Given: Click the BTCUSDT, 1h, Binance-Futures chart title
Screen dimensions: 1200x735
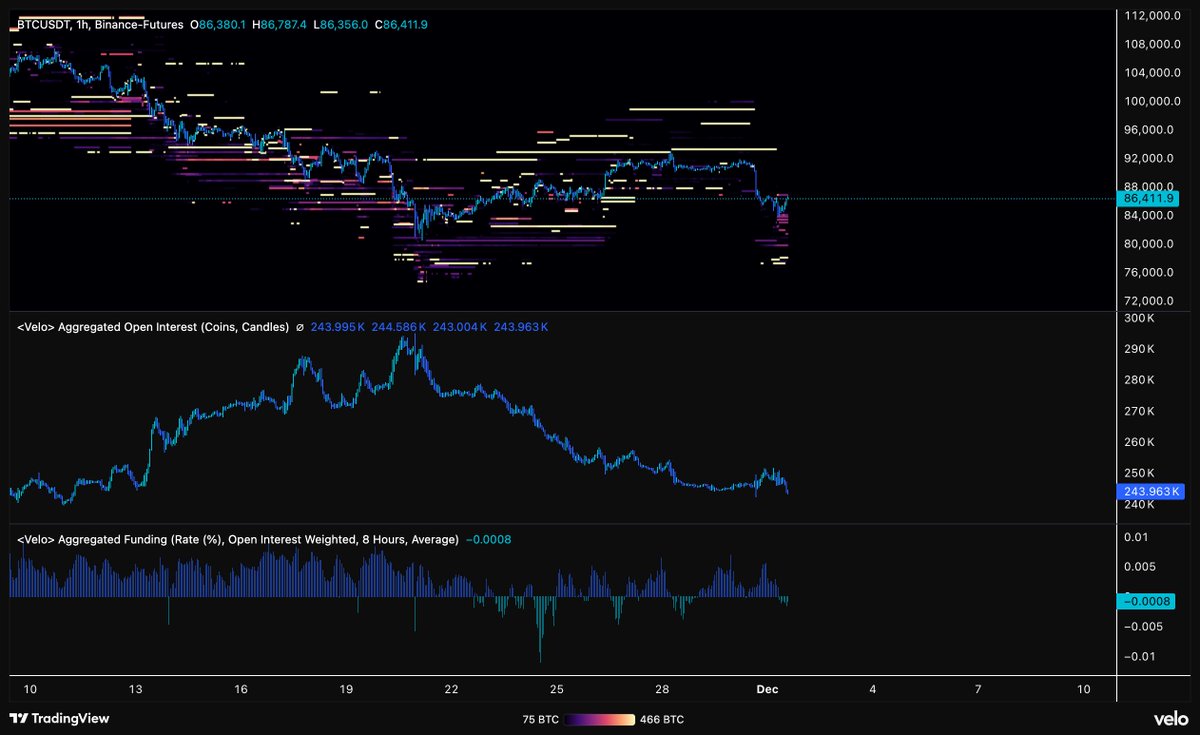Looking at the screenshot, I should (100, 23).
